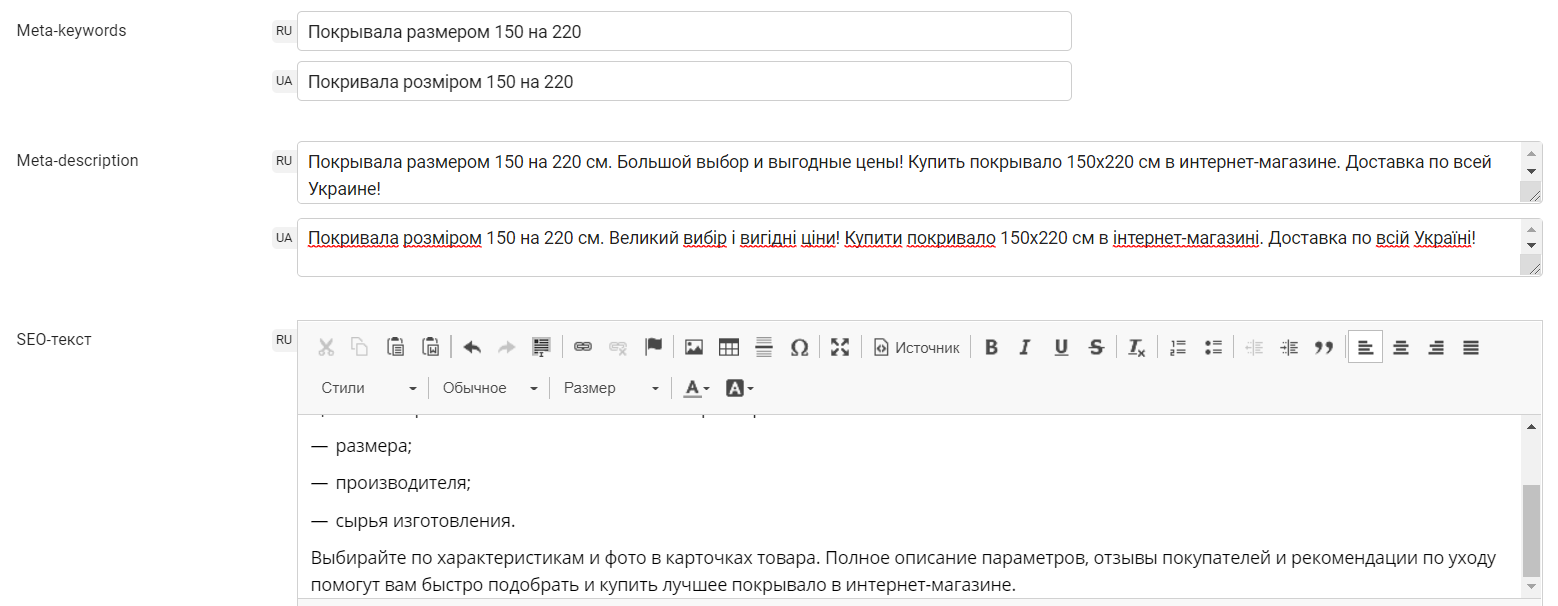
Task: Expand the Обычное paragraph format dropdown
Action: (x=489, y=388)
